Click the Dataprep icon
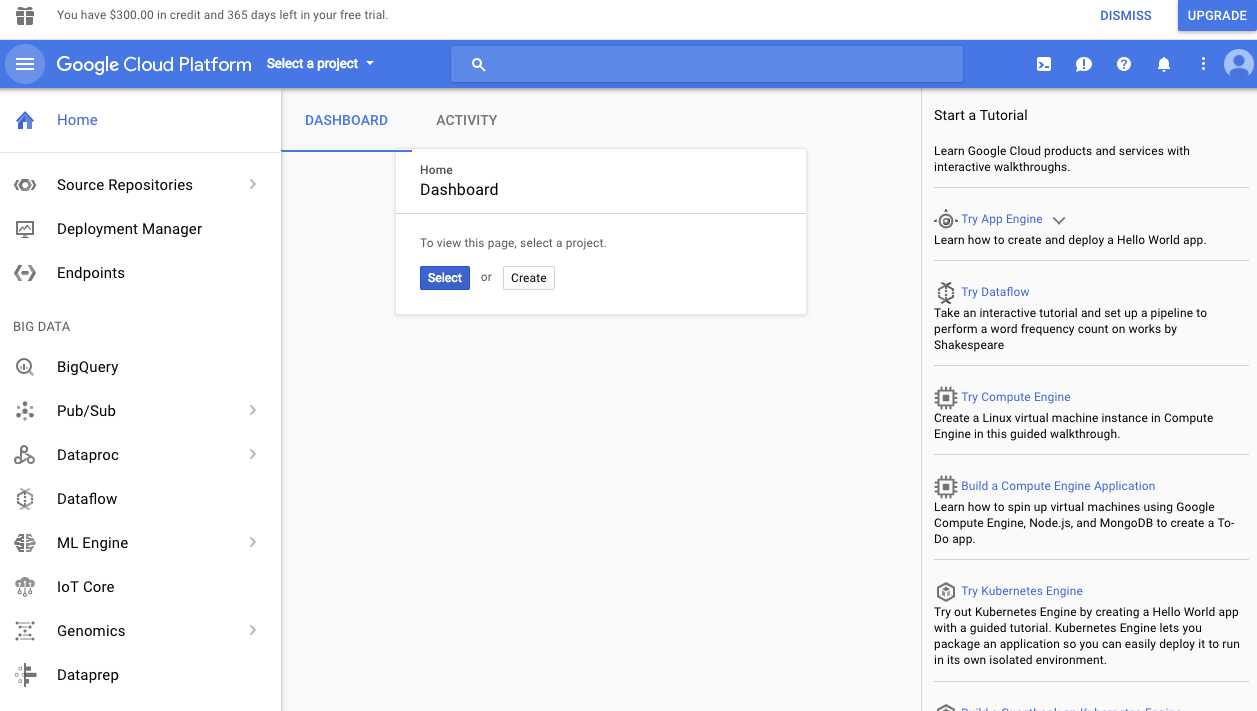The width and height of the screenshot is (1257, 711). (24, 675)
